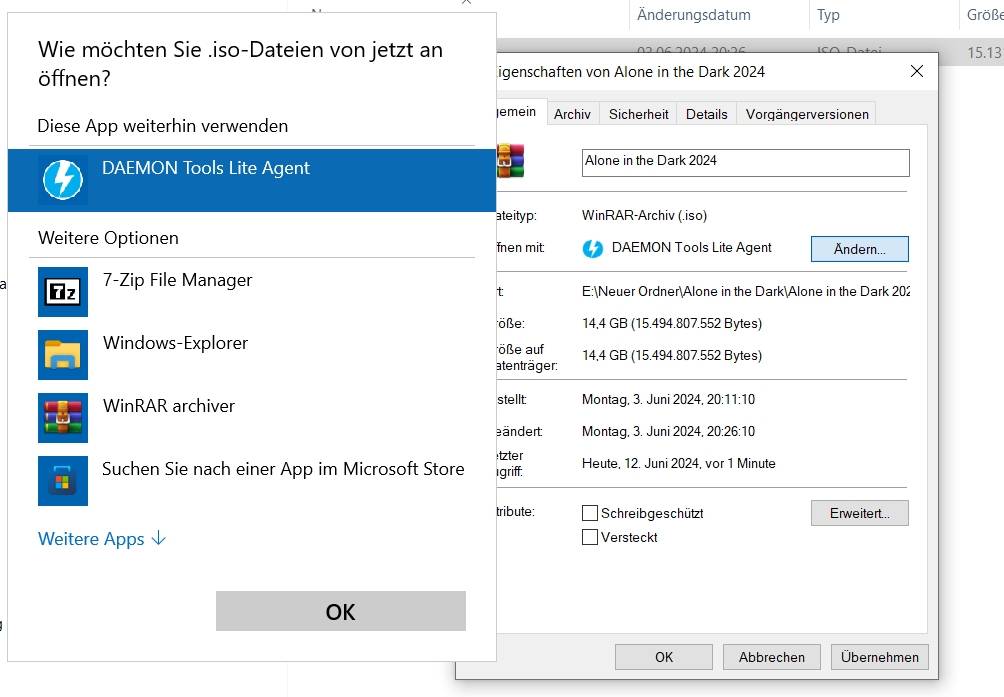Screen dimensions: 1004x697
Task: Click the 'WinRAR-Archiv (.iso)' file type text
Action: (x=644, y=215)
